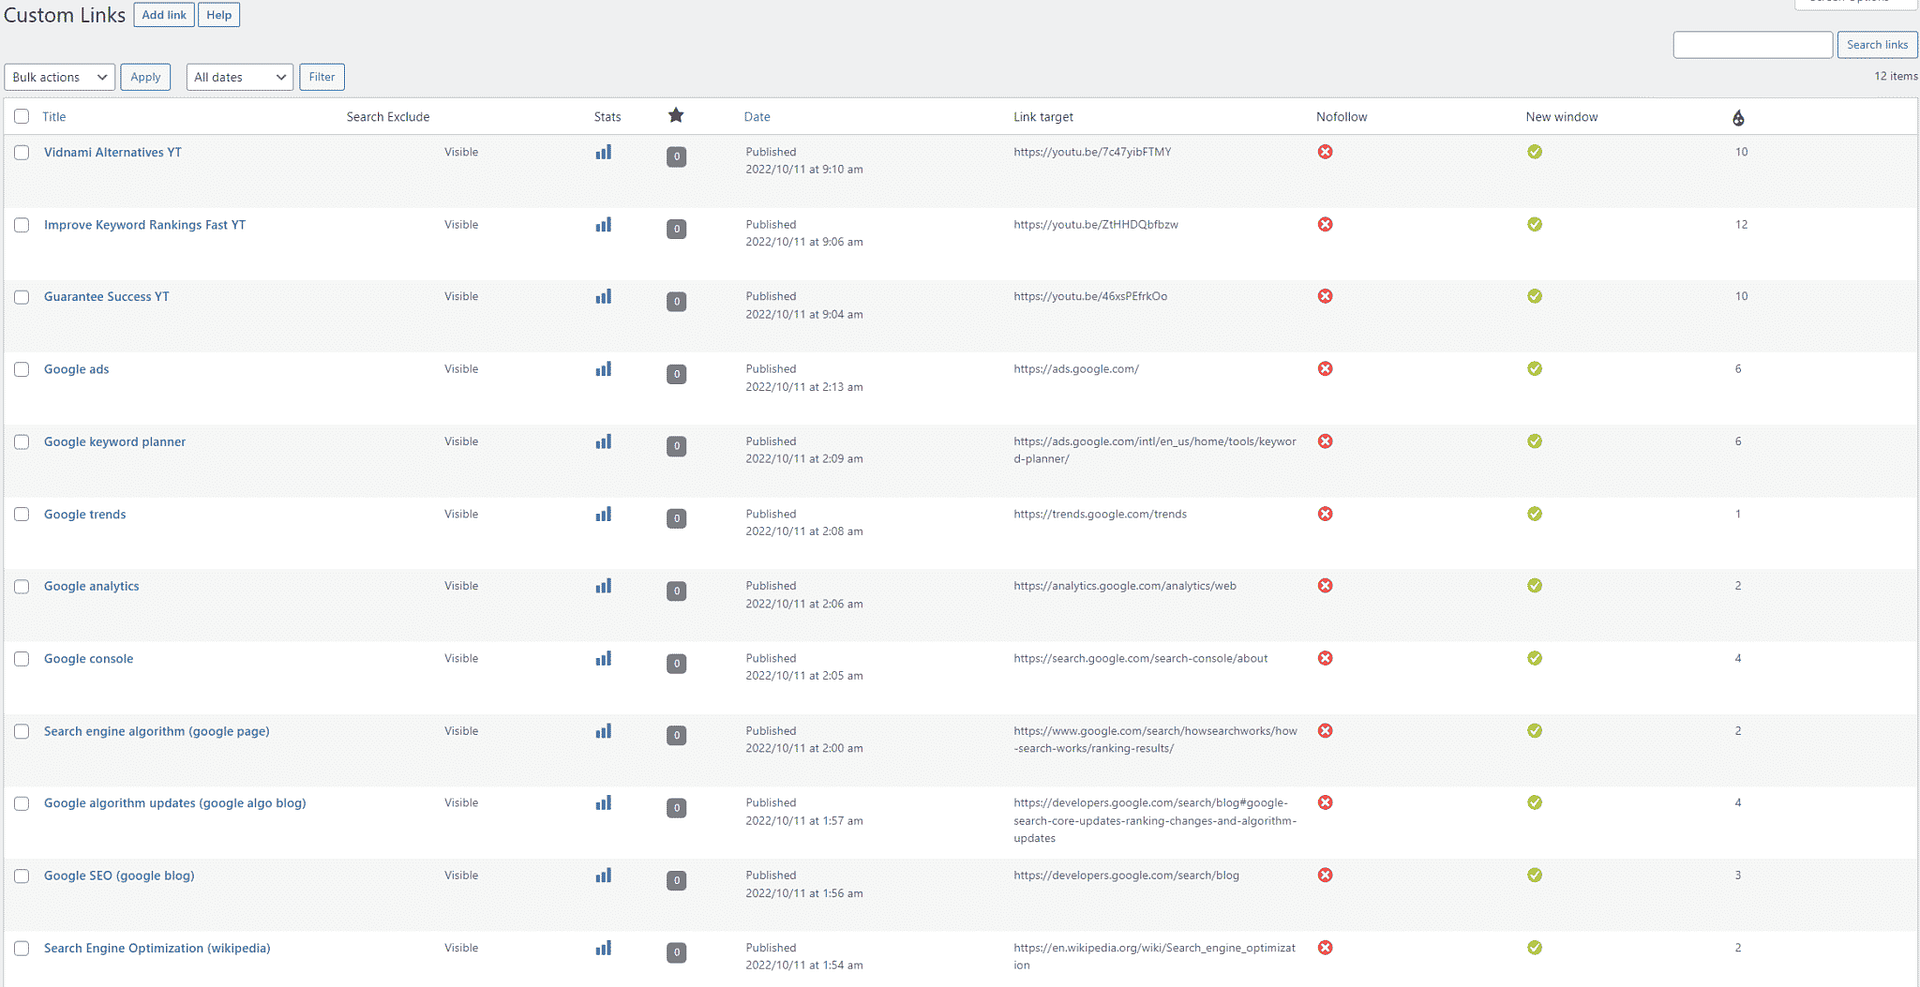
Task: Select the rating badge beside Google analytics
Action: pos(676,591)
